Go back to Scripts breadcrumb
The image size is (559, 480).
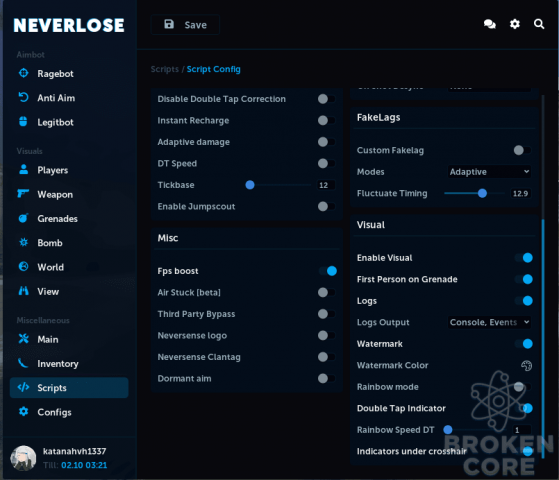coord(164,69)
